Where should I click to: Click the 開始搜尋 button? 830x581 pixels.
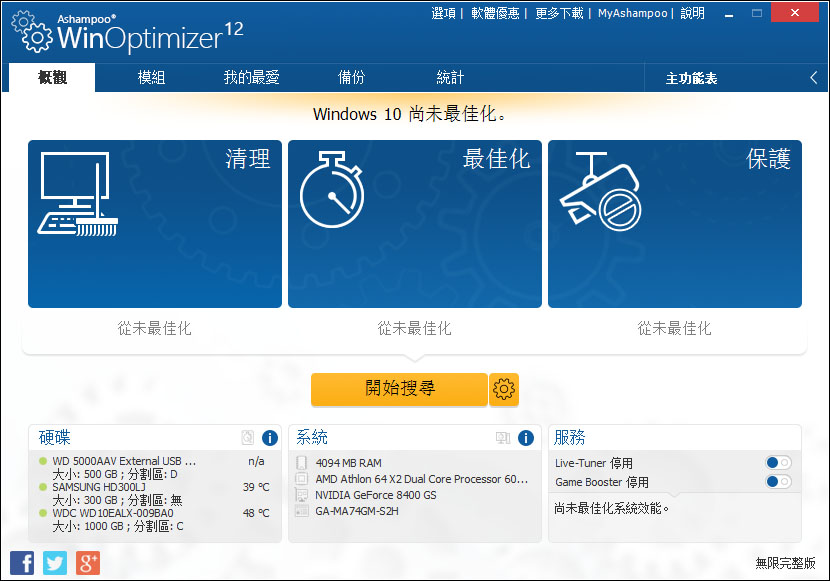(x=399, y=389)
